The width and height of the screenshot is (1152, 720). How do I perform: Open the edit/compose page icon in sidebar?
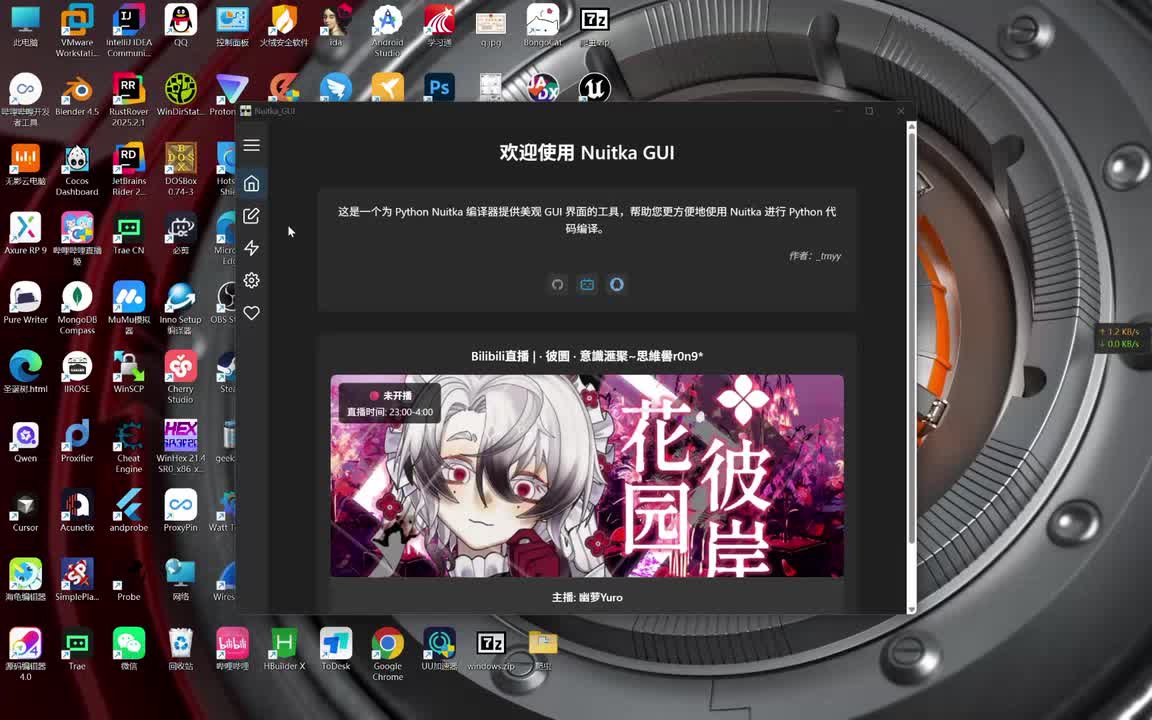click(x=251, y=215)
